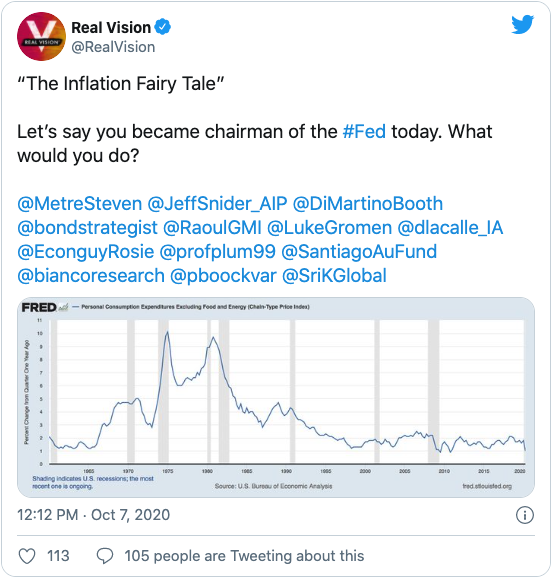The width and height of the screenshot is (553, 579).
Task: Click the Real Vision display name
Action: (x=111, y=28)
